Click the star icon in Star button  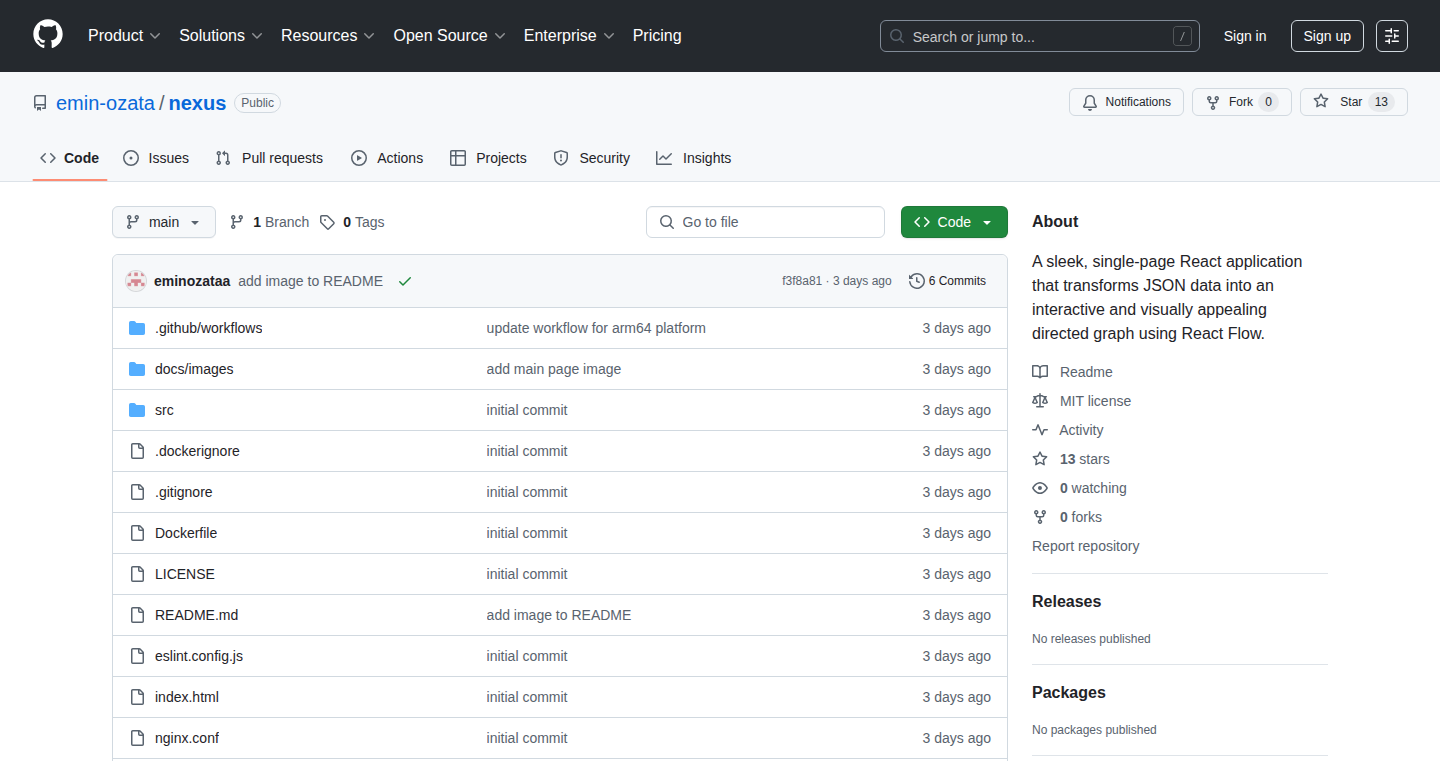(x=1321, y=102)
